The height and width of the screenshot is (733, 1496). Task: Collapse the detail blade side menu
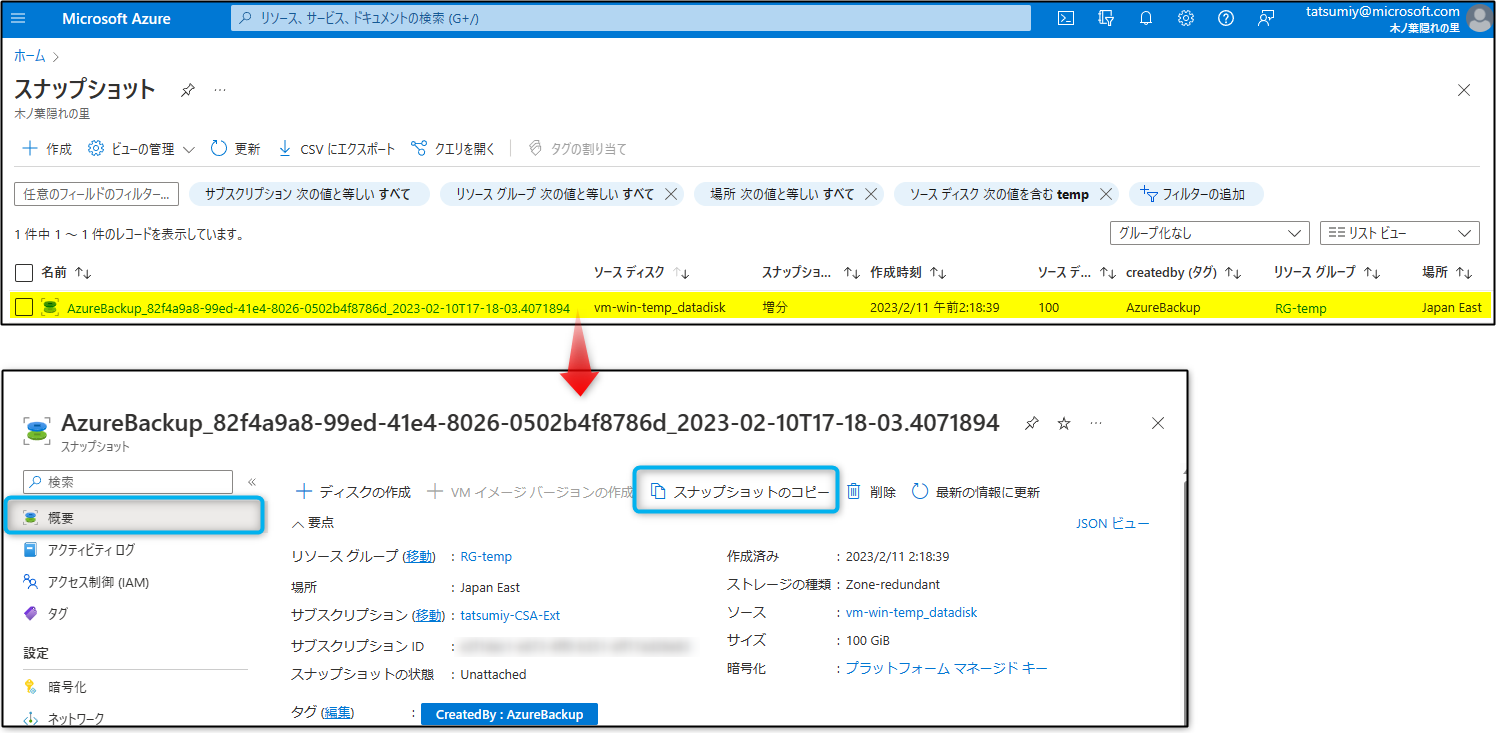(x=252, y=482)
